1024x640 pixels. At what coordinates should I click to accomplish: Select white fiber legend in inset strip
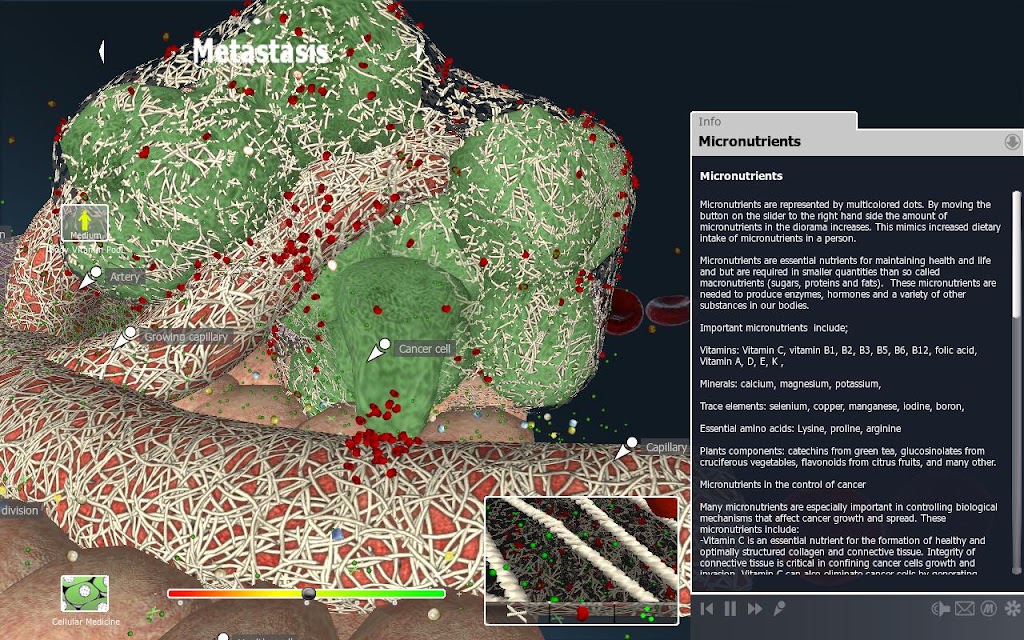[517, 613]
